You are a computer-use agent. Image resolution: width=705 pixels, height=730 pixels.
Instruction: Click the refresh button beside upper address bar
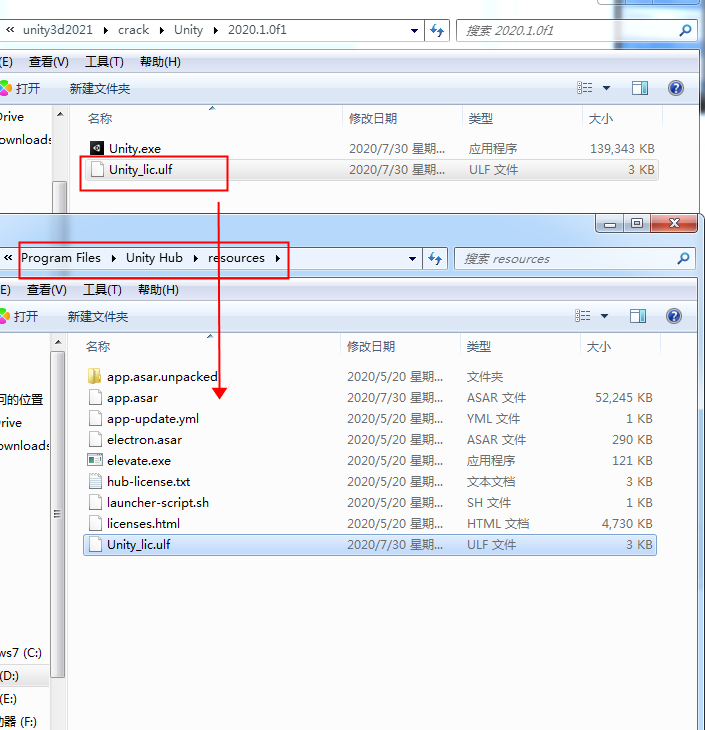[437, 30]
